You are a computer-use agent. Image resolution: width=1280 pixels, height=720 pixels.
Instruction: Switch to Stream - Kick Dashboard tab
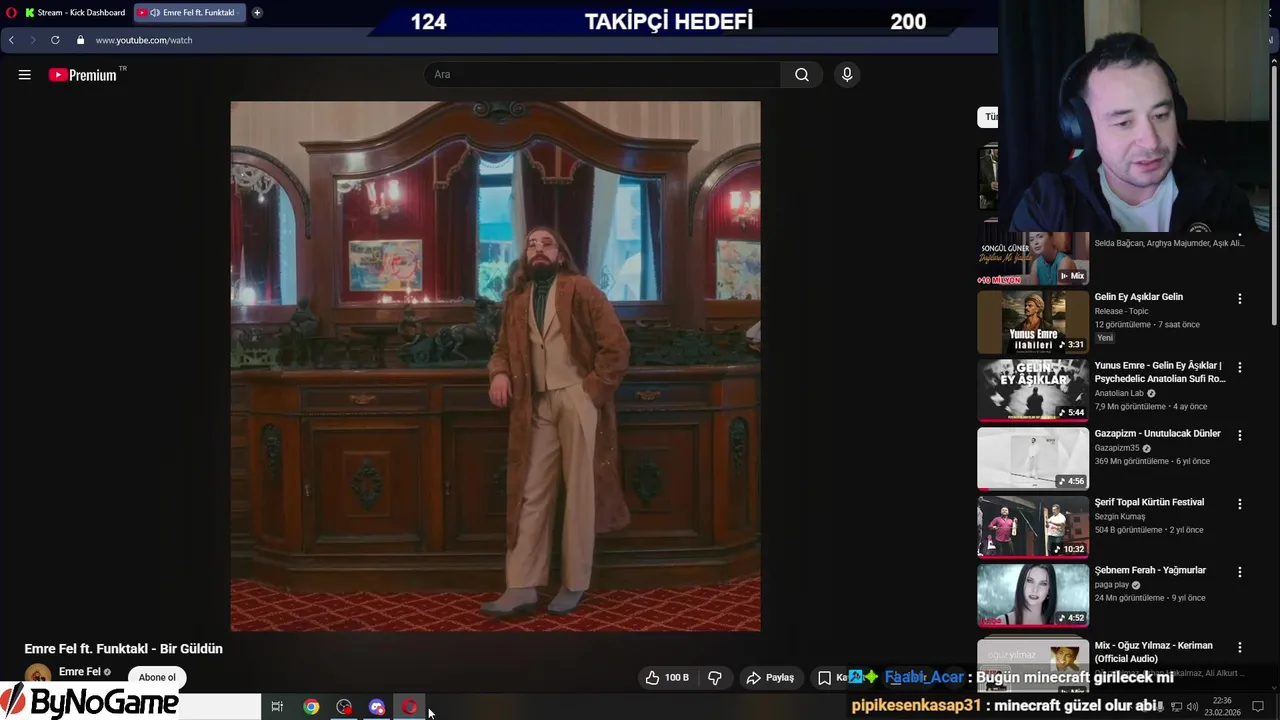pos(76,13)
